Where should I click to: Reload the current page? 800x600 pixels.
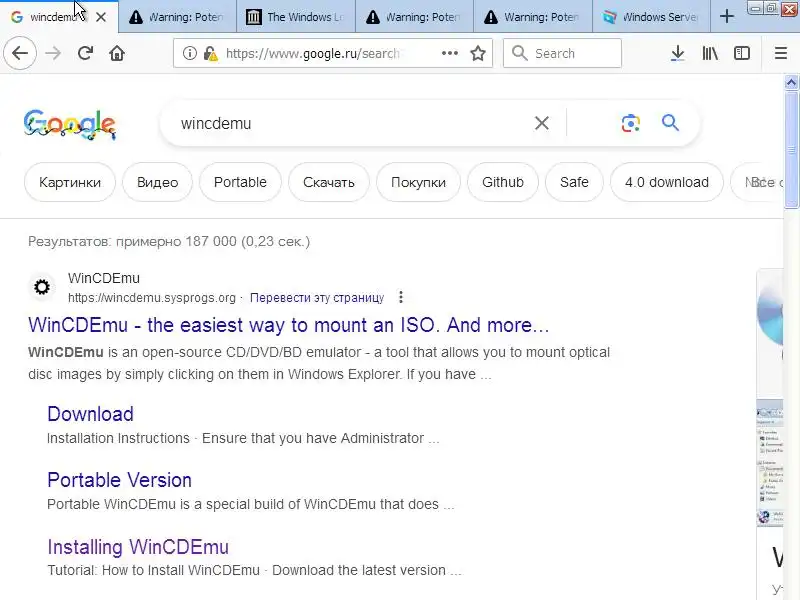click(85, 53)
